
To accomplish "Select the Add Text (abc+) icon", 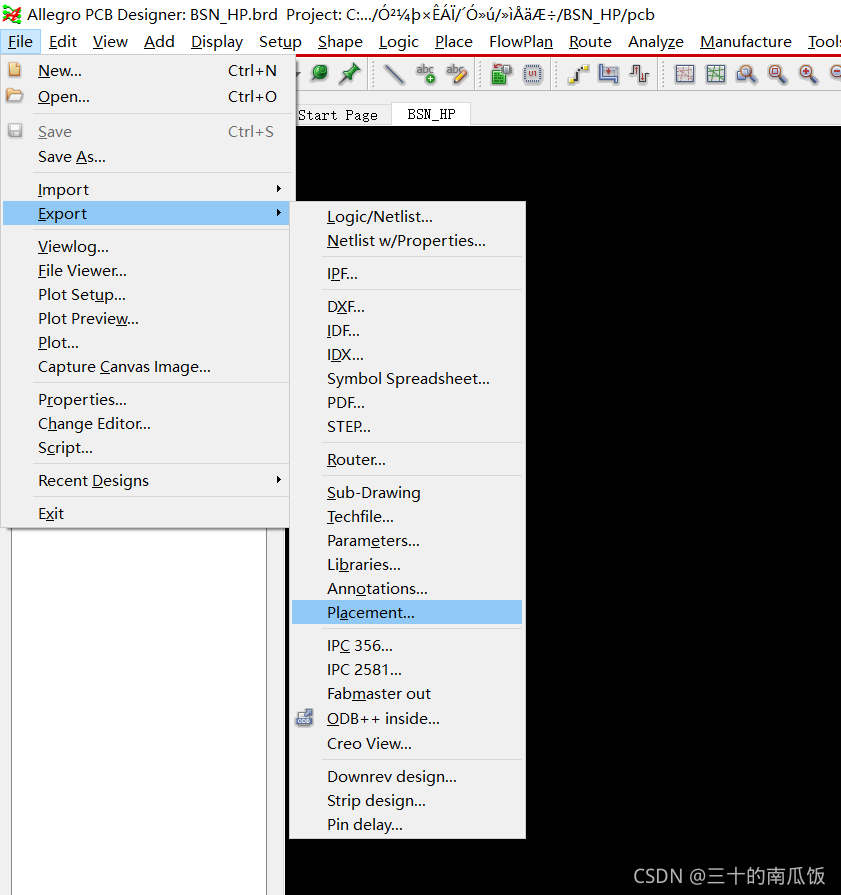I will (x=425, y=74).
